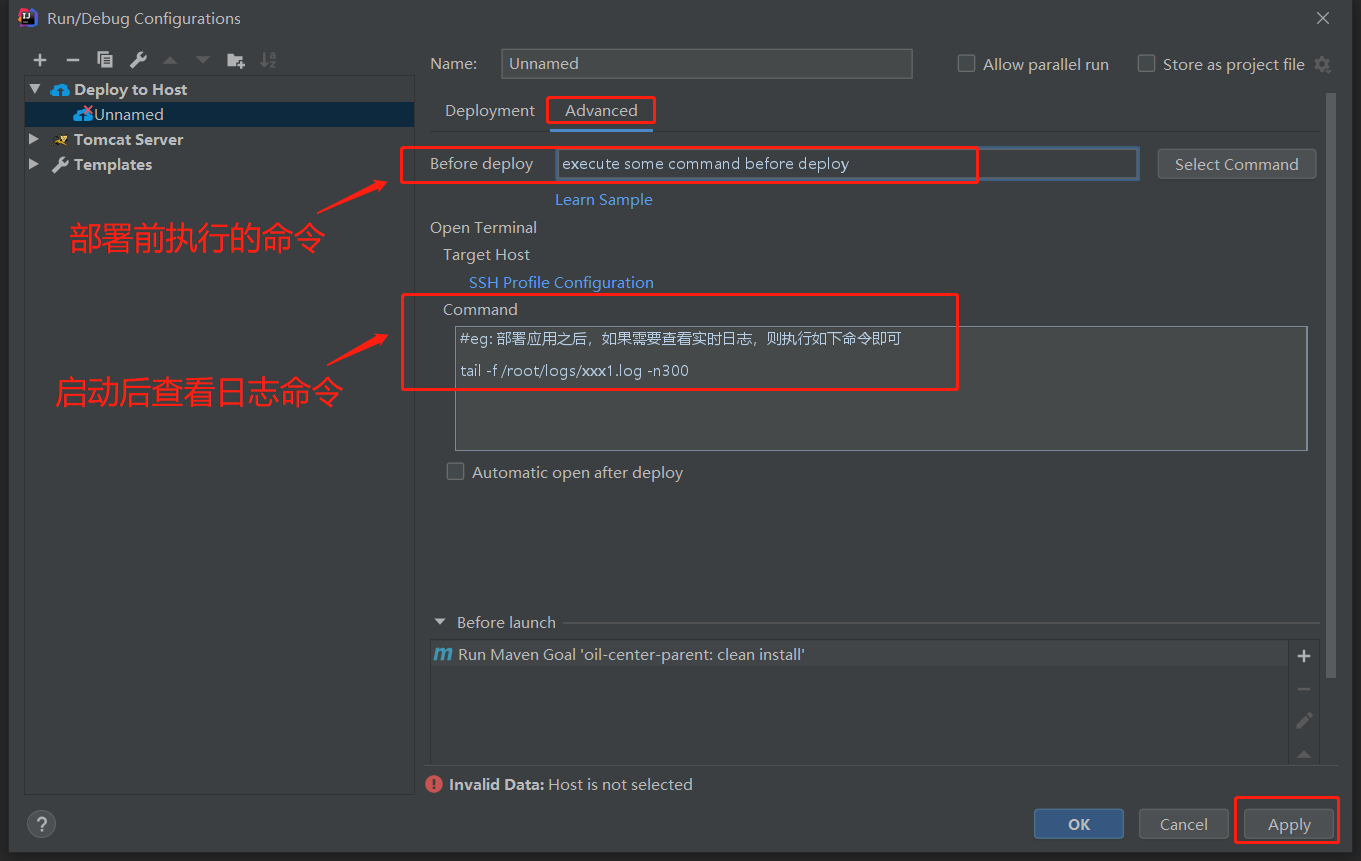Click the Tomcat Server icon in the tree
The width and height of the screenshot is (1361, 861).
point(61,140)
